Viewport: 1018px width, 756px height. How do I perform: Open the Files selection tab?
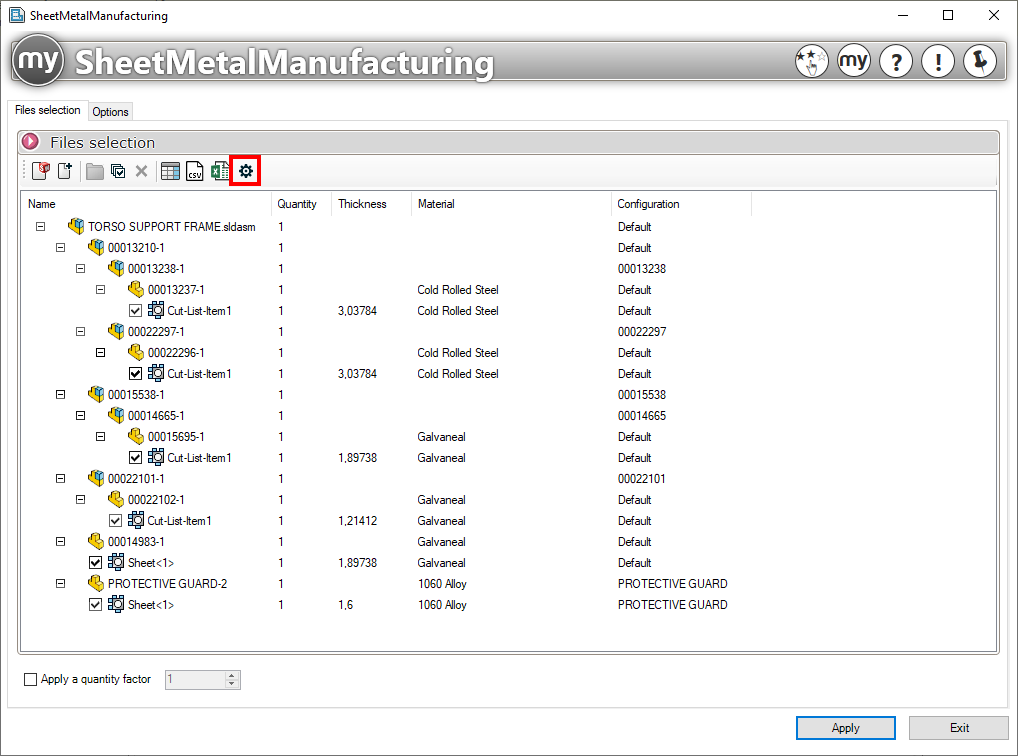47,110
